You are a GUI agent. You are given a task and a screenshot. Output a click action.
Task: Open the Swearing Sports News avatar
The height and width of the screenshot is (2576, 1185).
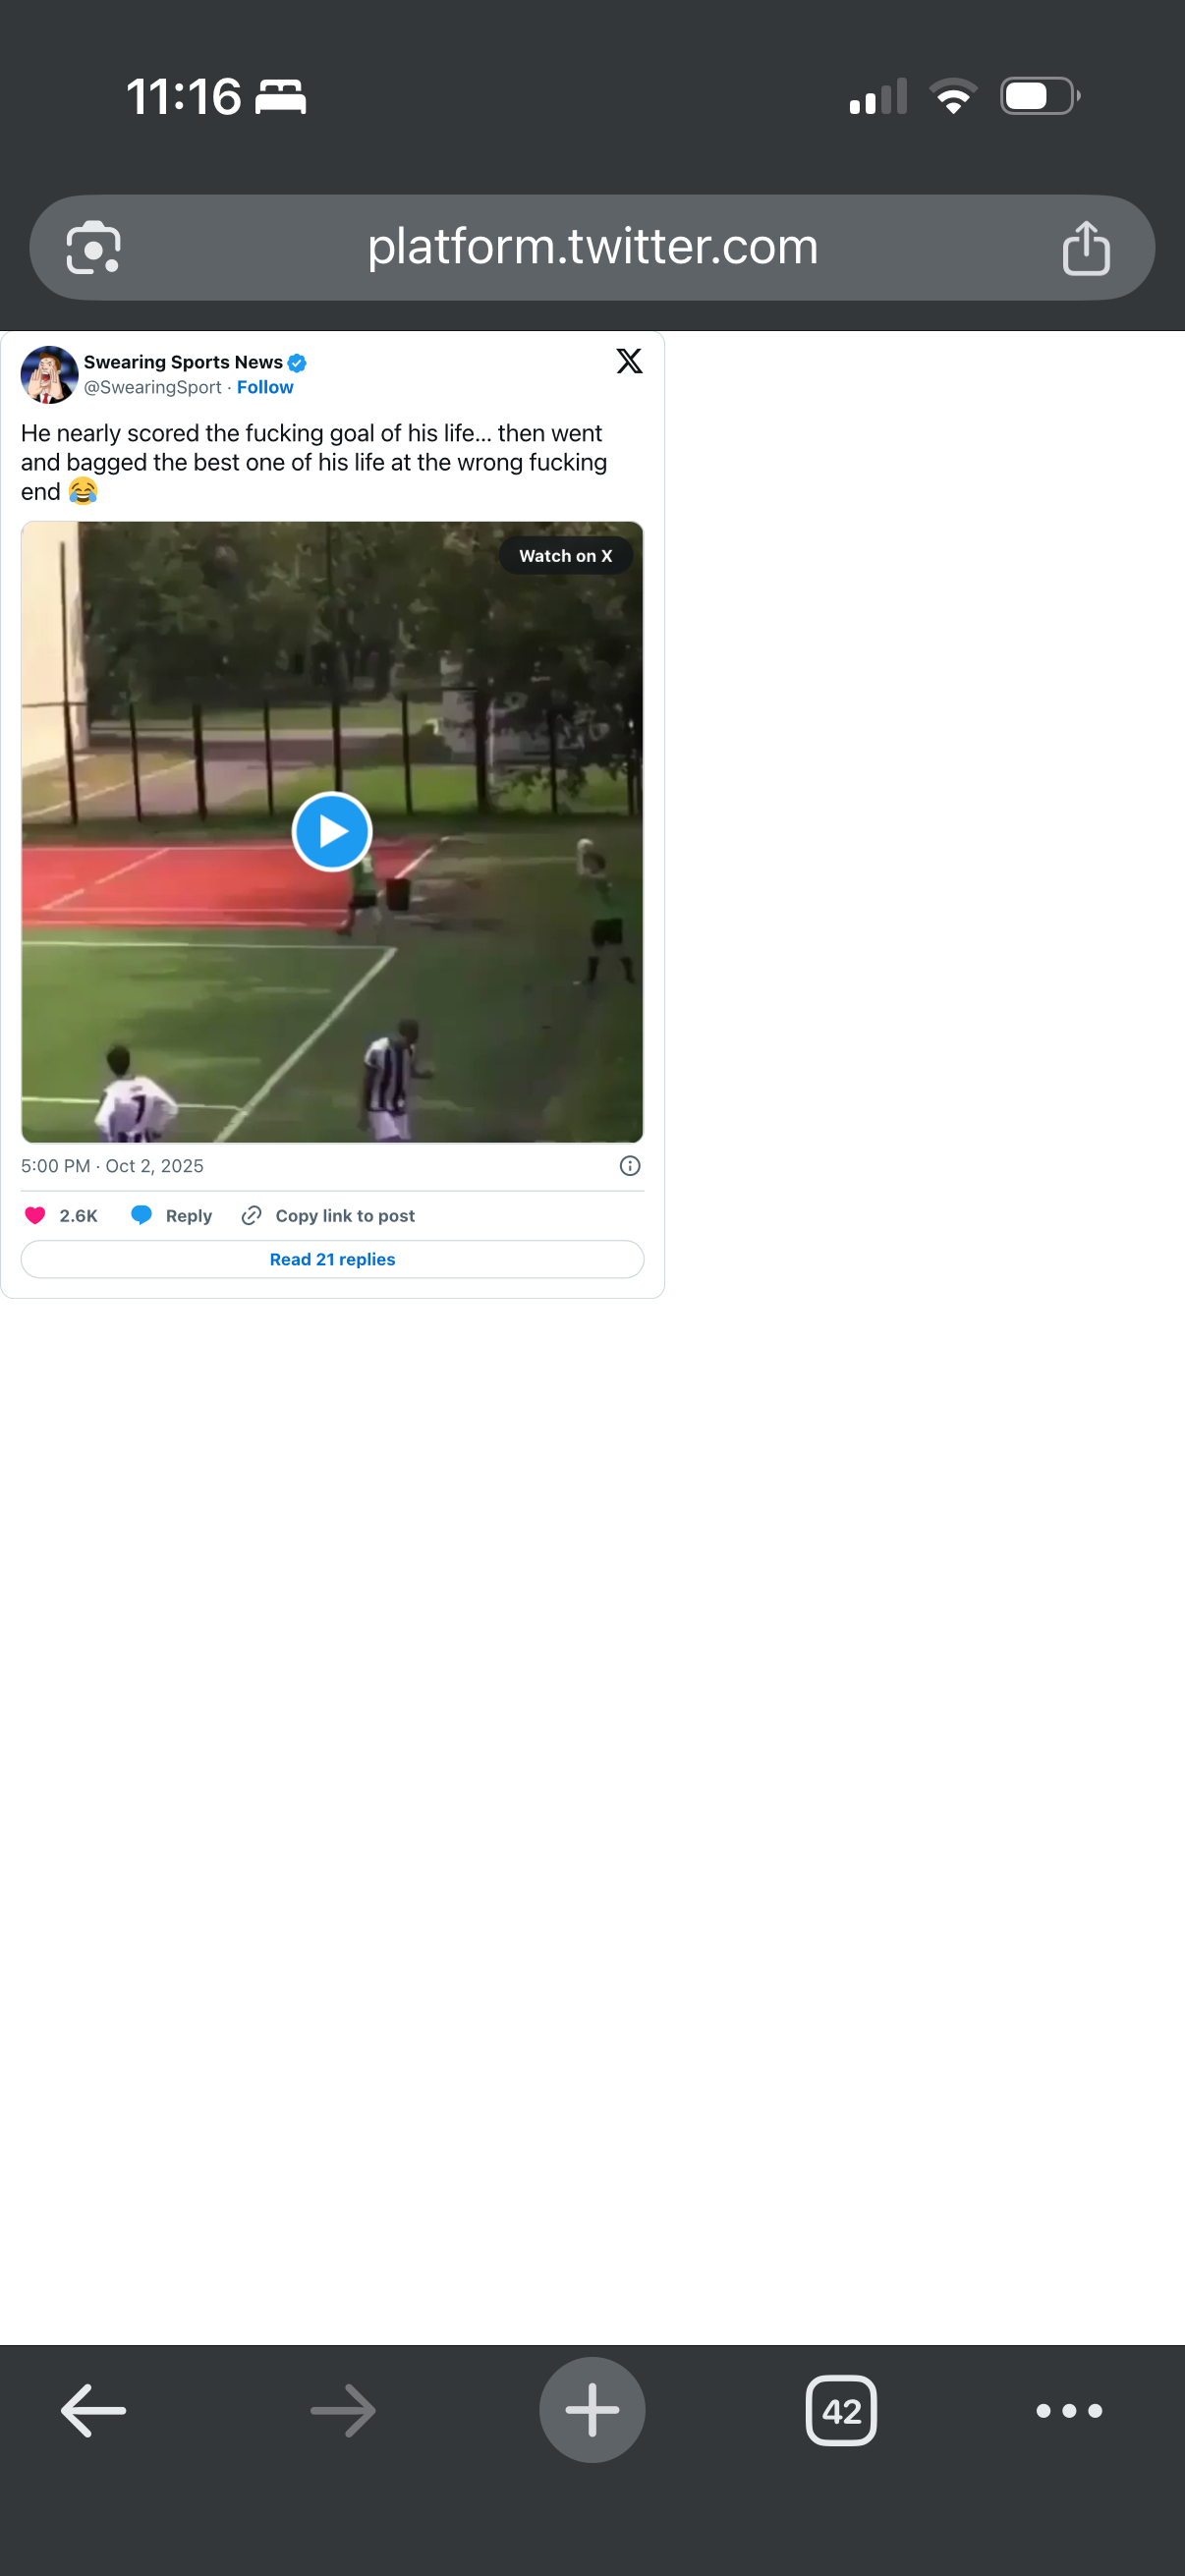[49, 375]
